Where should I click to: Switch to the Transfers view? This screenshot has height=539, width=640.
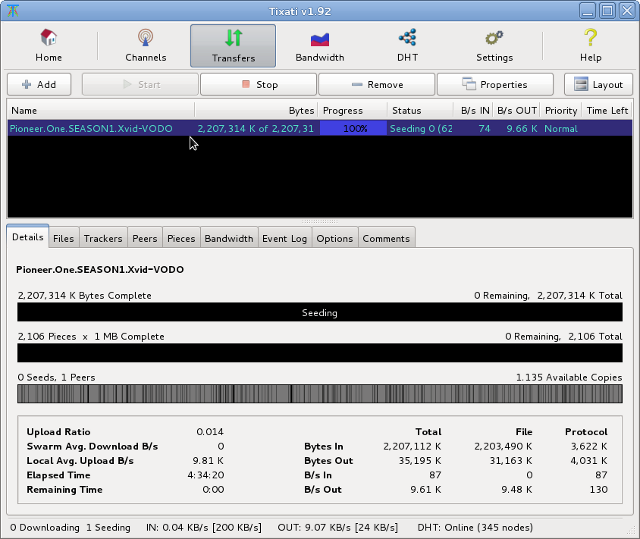click(233, 45)
